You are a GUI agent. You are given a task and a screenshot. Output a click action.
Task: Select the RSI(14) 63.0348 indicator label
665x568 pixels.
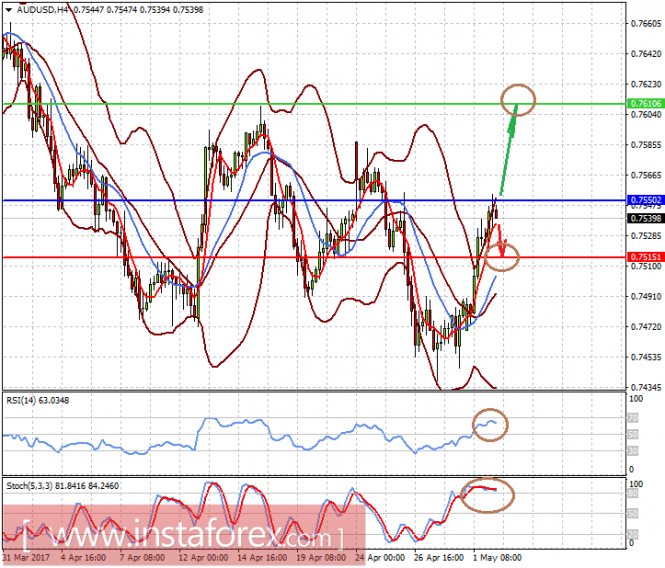click(37, 400)
